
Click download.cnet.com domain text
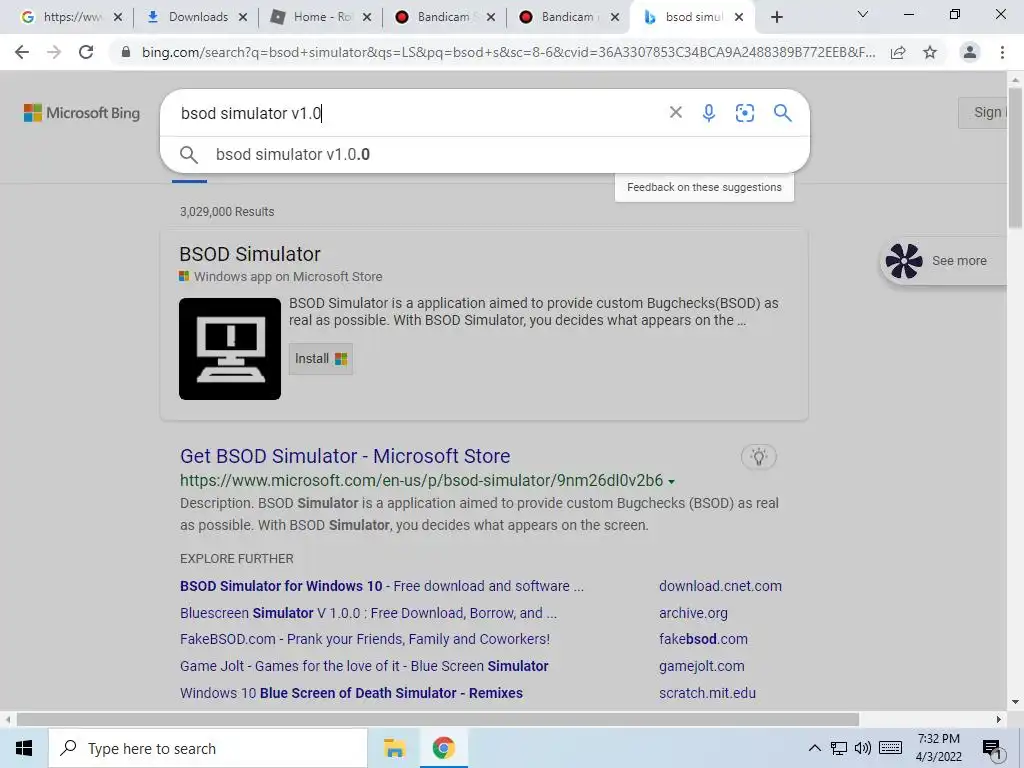[720, 586]
